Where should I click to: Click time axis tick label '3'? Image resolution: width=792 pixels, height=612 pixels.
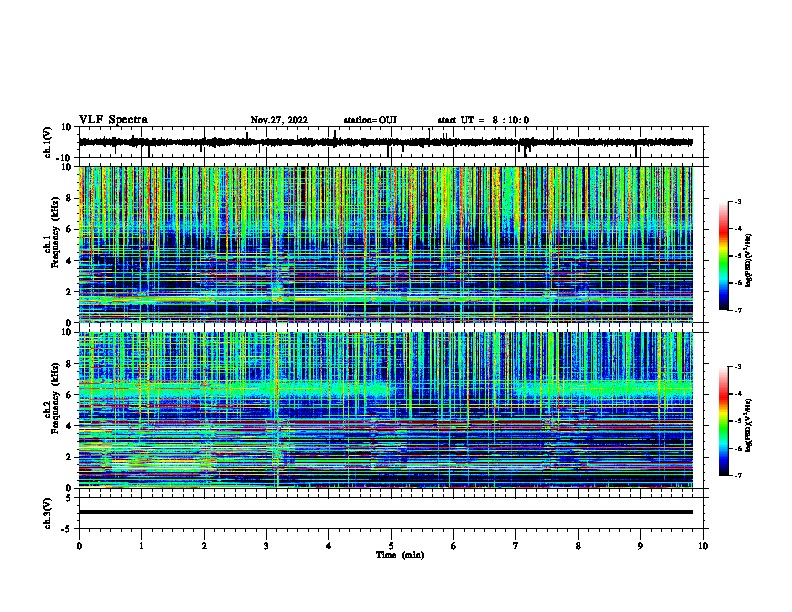pos(266,546)
